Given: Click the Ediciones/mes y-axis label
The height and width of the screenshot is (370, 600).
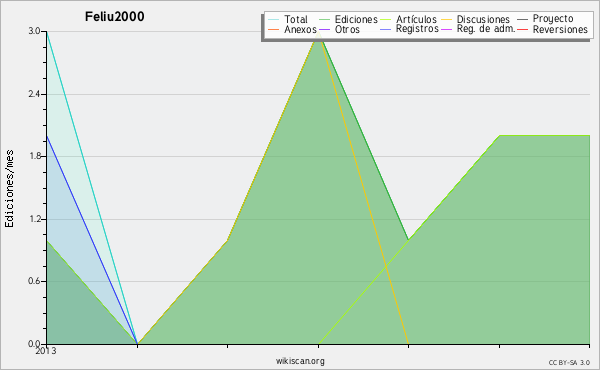Looking at the screenshot, I should pyautogui.click(x=9, y=189).
